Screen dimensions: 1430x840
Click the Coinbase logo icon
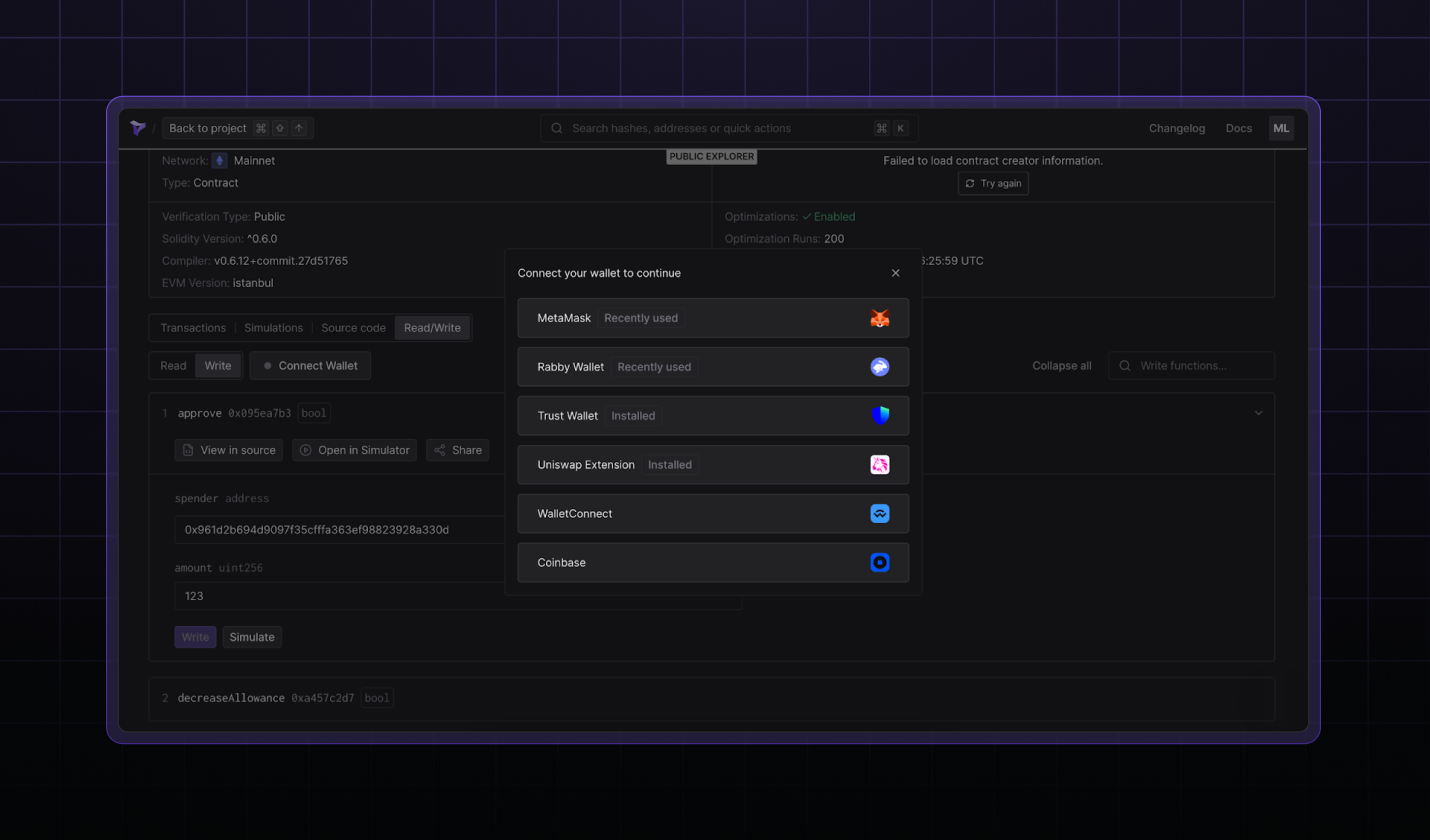coord(879,563)
